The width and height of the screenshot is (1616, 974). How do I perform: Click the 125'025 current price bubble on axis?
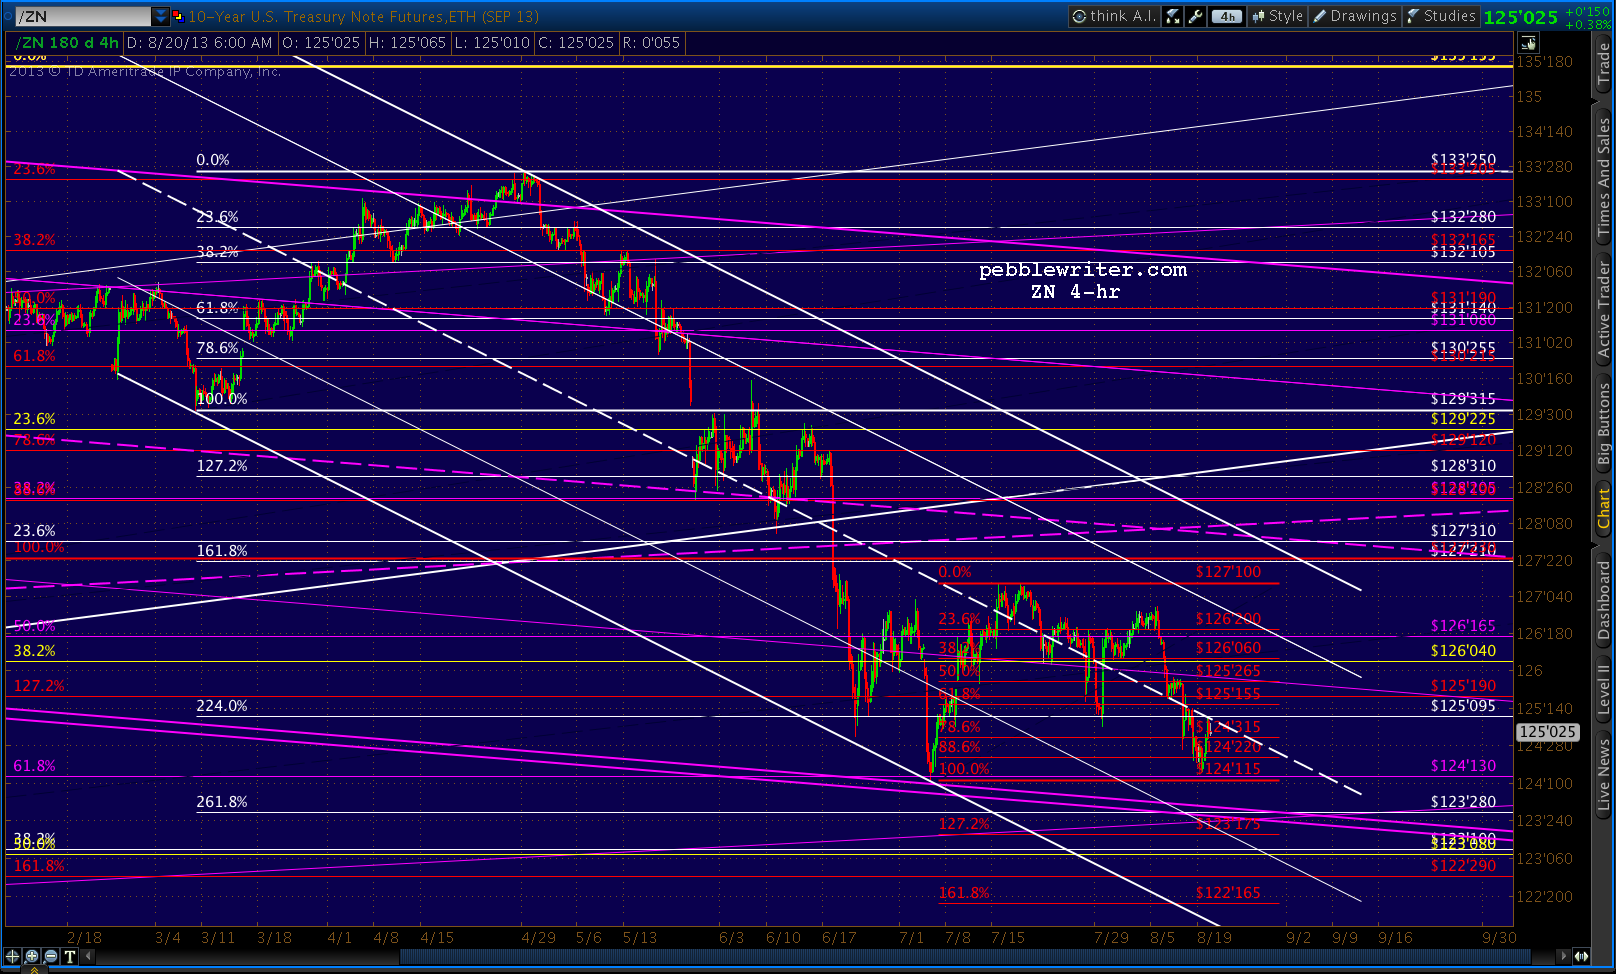[1547, 732]
